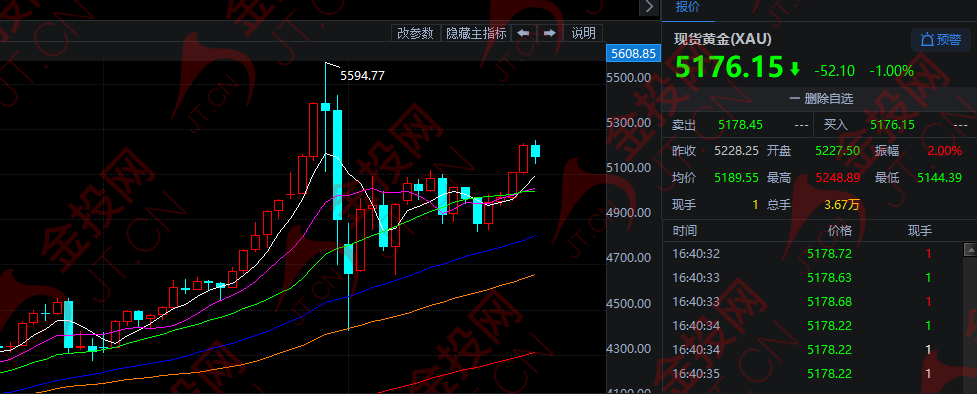Click the left arrow chart navigation button
Image resolution: width=977 pixels, height=394 pixels.
[523, 33]
